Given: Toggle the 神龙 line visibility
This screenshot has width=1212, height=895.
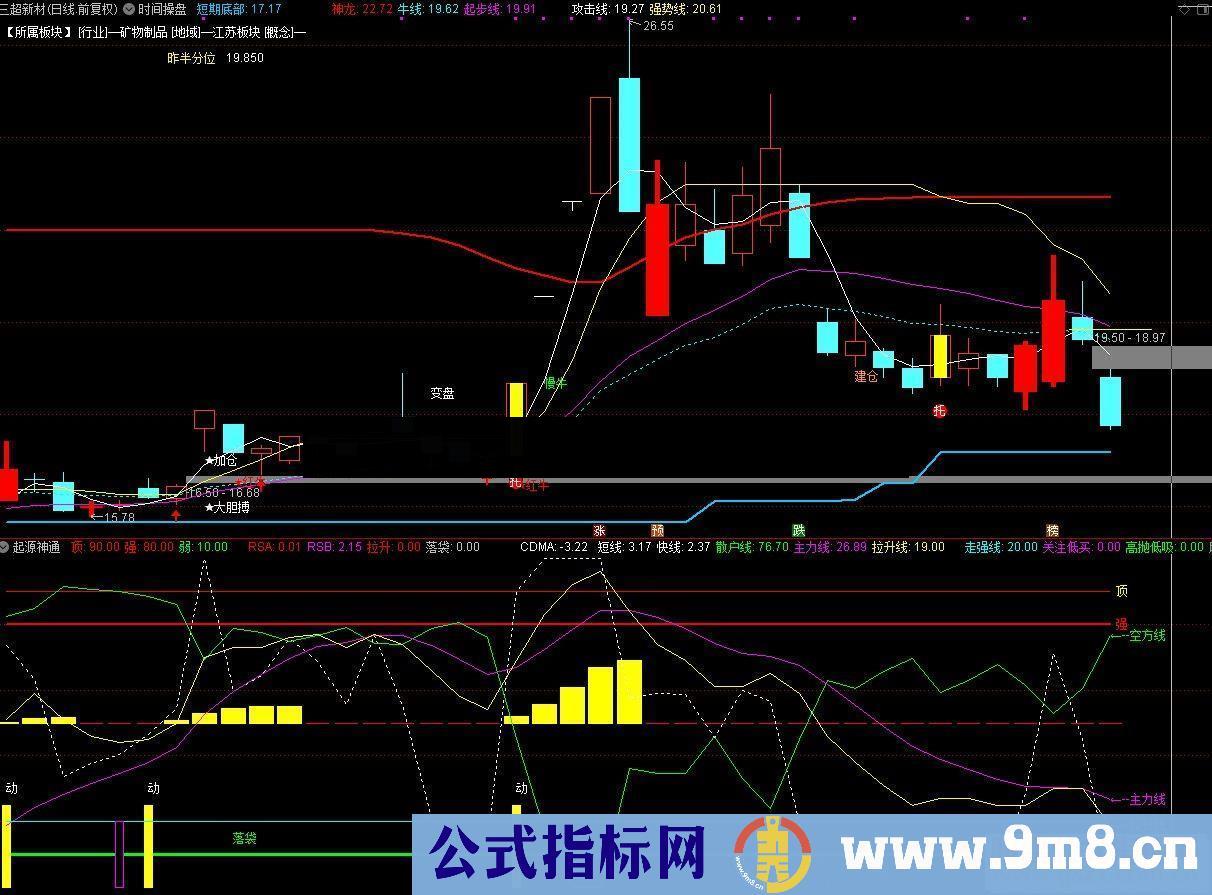Looking at the screenshot, I should pyautogui.click(x=345, y=8).
